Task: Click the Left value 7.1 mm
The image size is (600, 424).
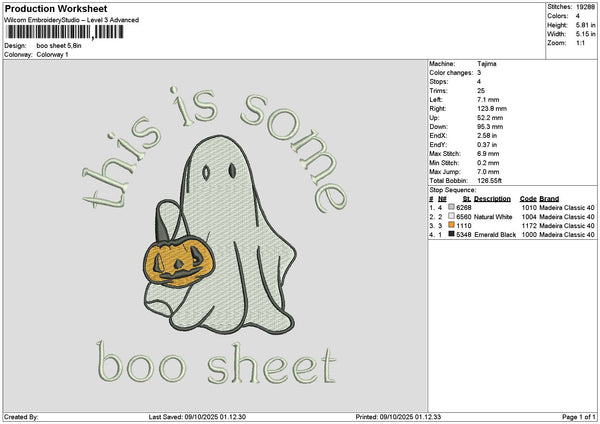Action: coord(488,99)
